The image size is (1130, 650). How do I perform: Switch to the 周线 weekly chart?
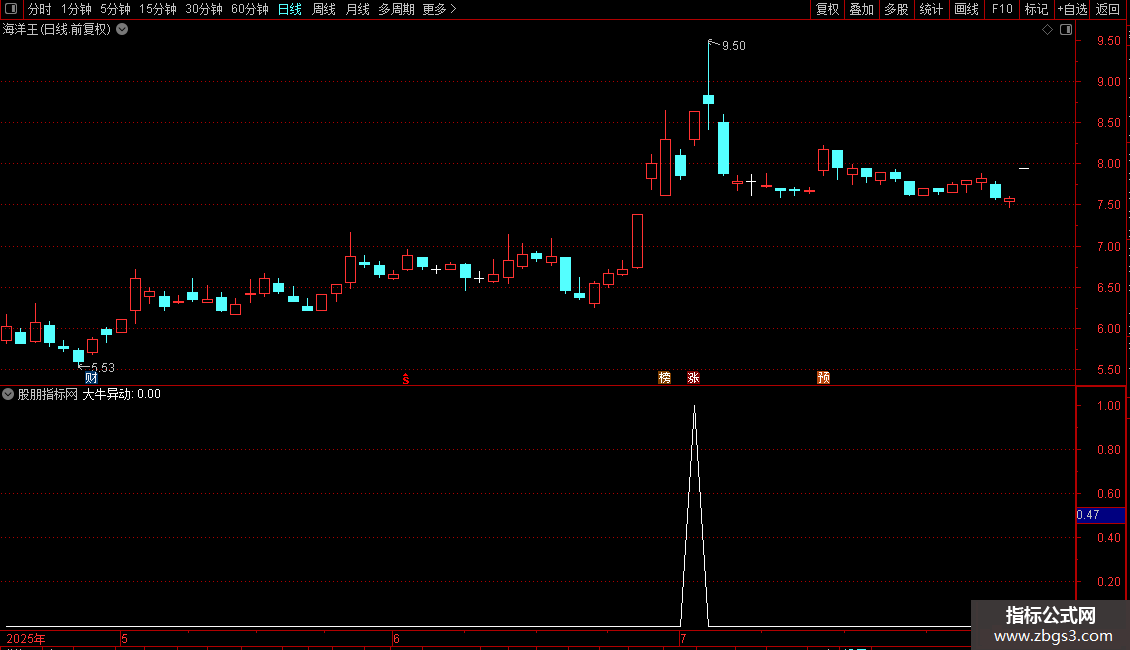pos(324,9)
